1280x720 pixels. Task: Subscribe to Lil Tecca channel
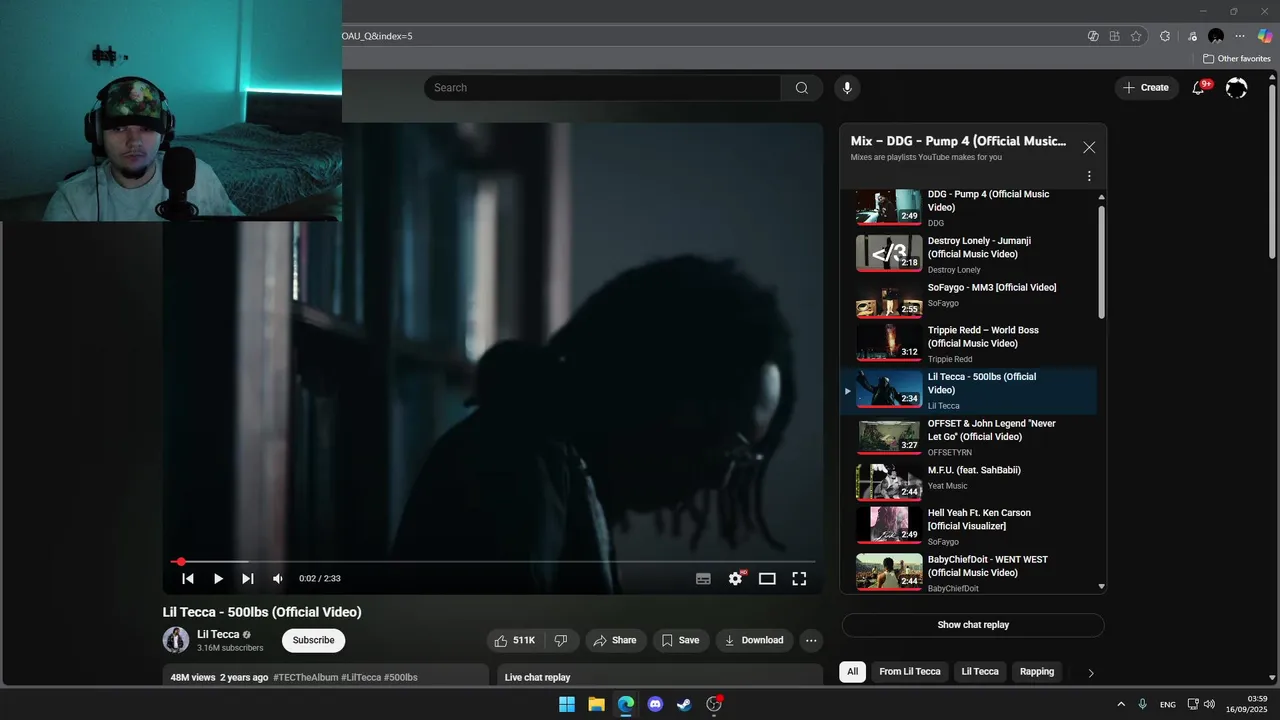[x=313, y=640]
